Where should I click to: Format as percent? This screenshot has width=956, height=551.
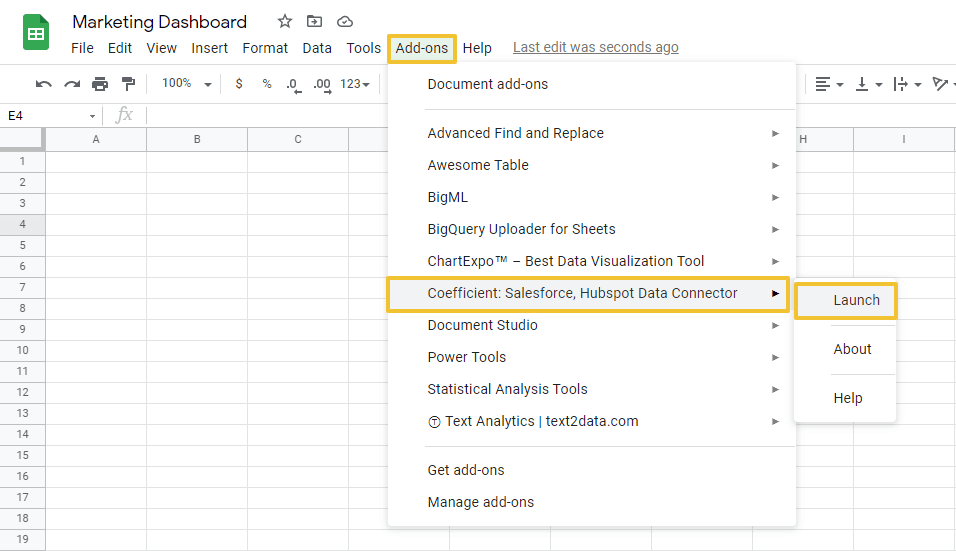pyautogui.click(x=267, y=84)
